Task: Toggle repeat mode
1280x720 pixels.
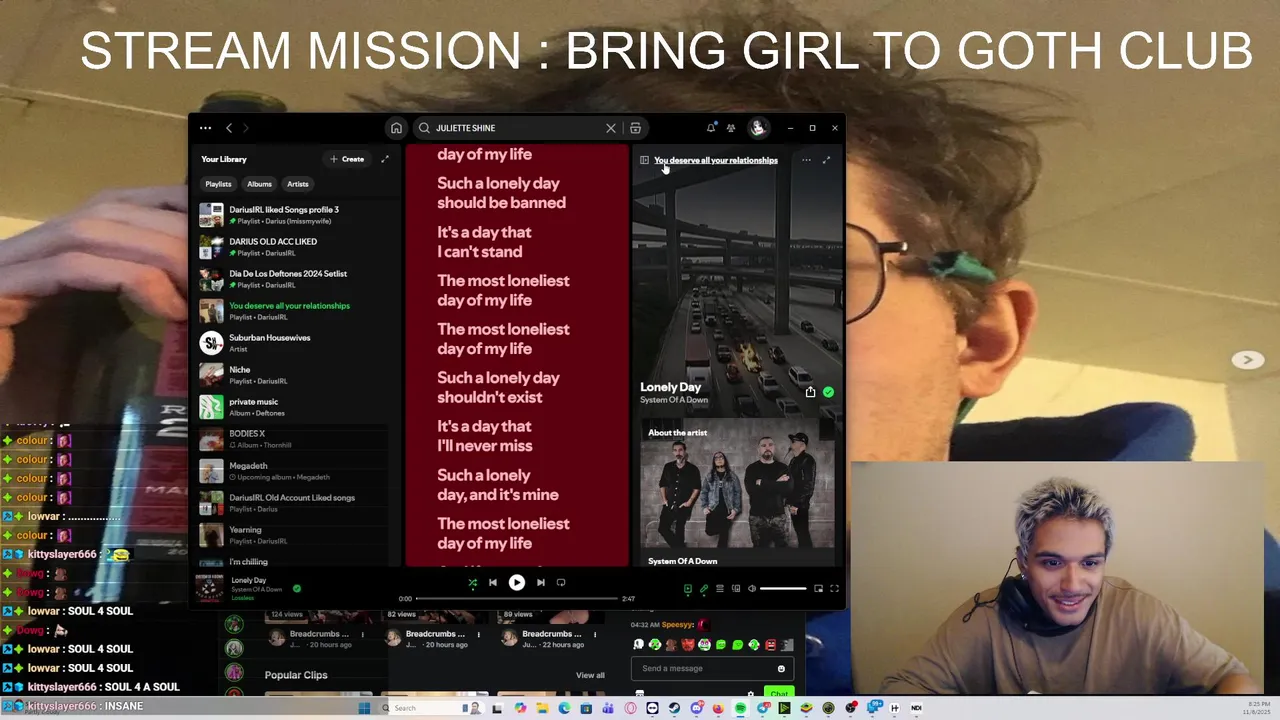Action: (561, 582)
